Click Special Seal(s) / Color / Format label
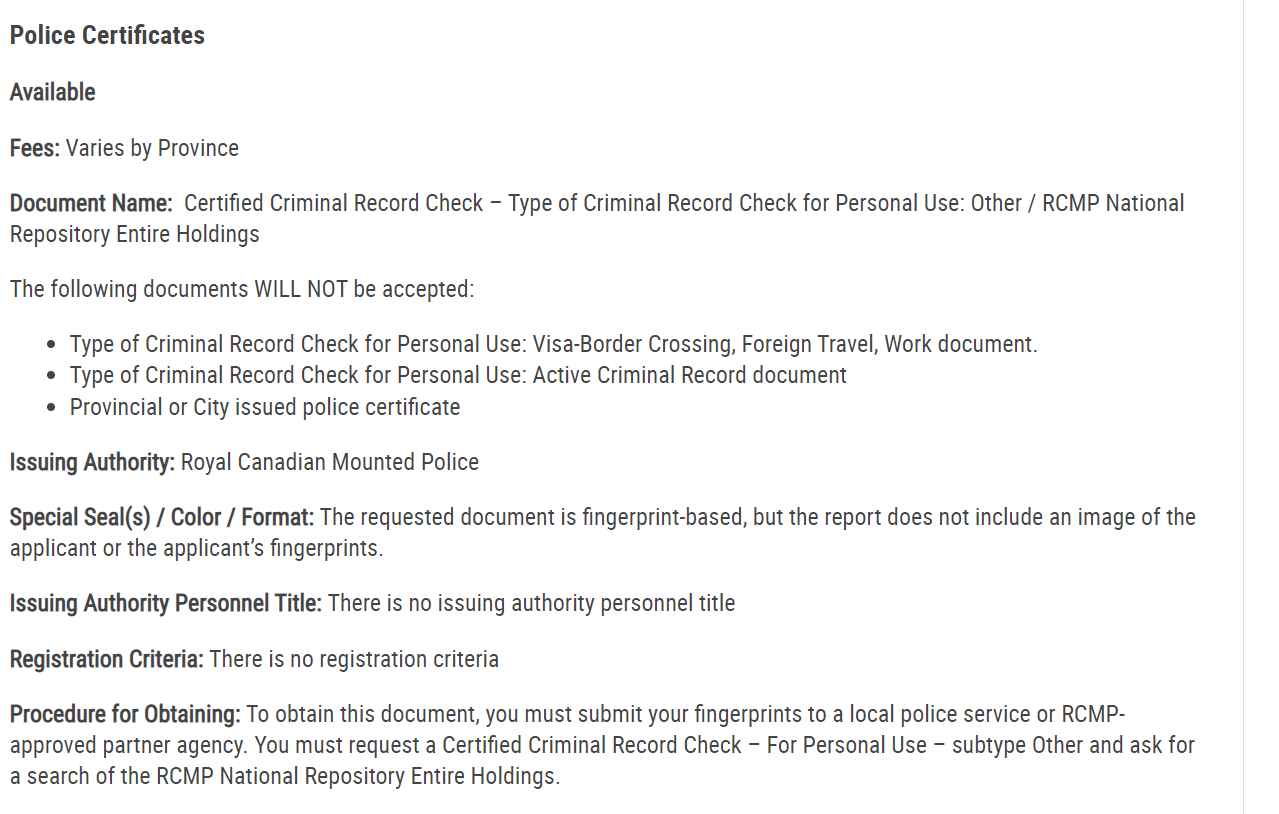This screenshot has height=814, width=1279. pyautogui.click(x=162, y=517)
